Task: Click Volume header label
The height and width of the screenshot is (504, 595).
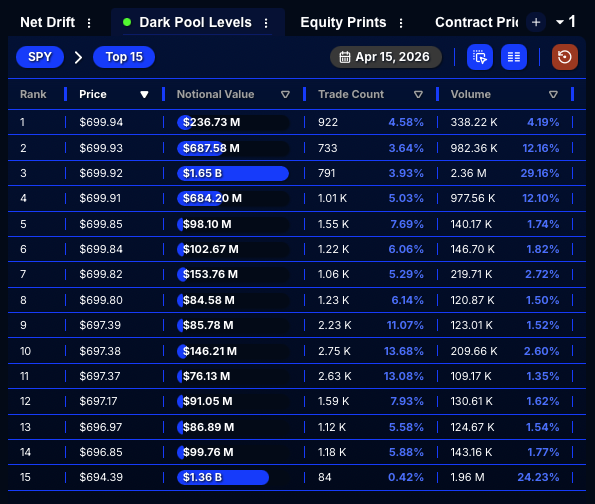Action: 471,94
